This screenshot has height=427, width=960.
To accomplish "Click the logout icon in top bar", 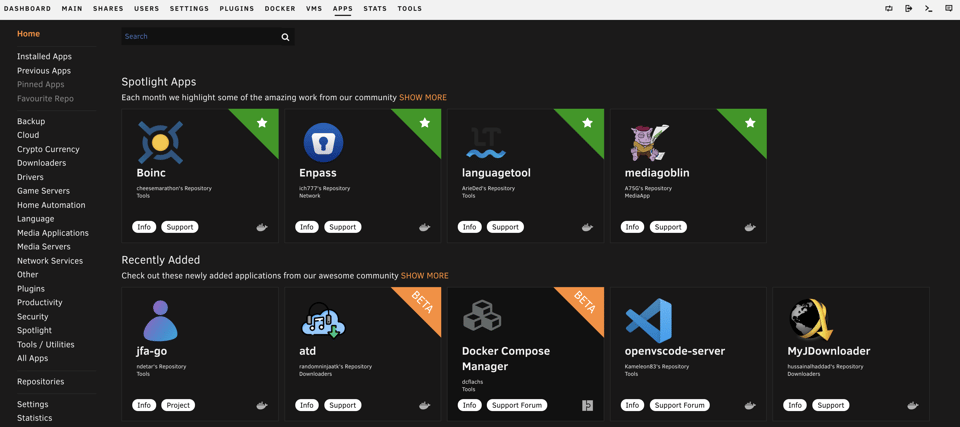I will [909, 9].
